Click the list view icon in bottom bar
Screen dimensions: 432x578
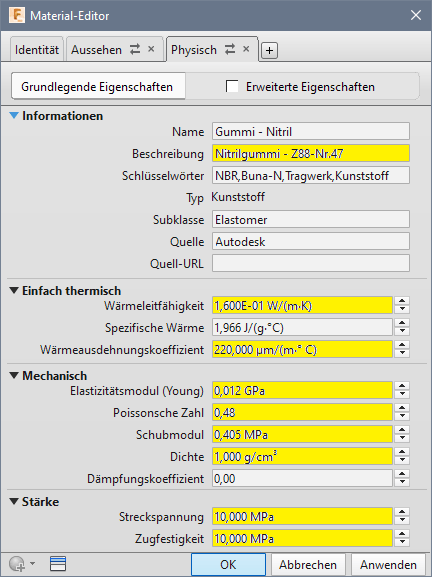58,564
